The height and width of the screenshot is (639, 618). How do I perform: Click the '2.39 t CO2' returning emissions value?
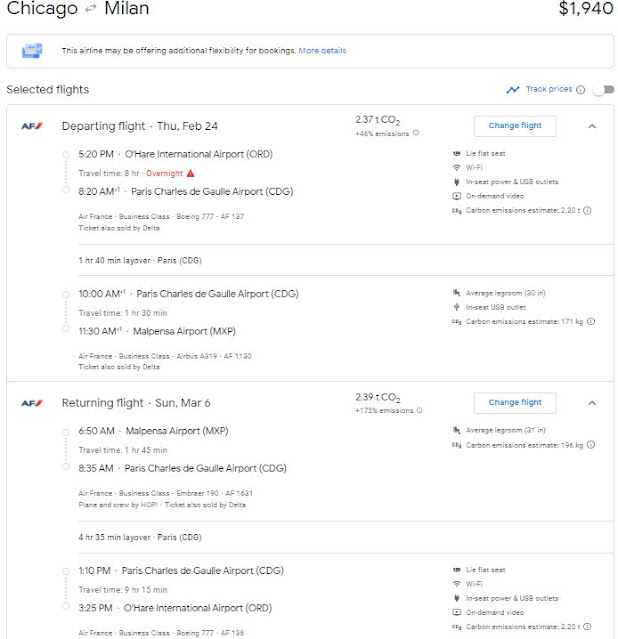[x=377, y=397]
